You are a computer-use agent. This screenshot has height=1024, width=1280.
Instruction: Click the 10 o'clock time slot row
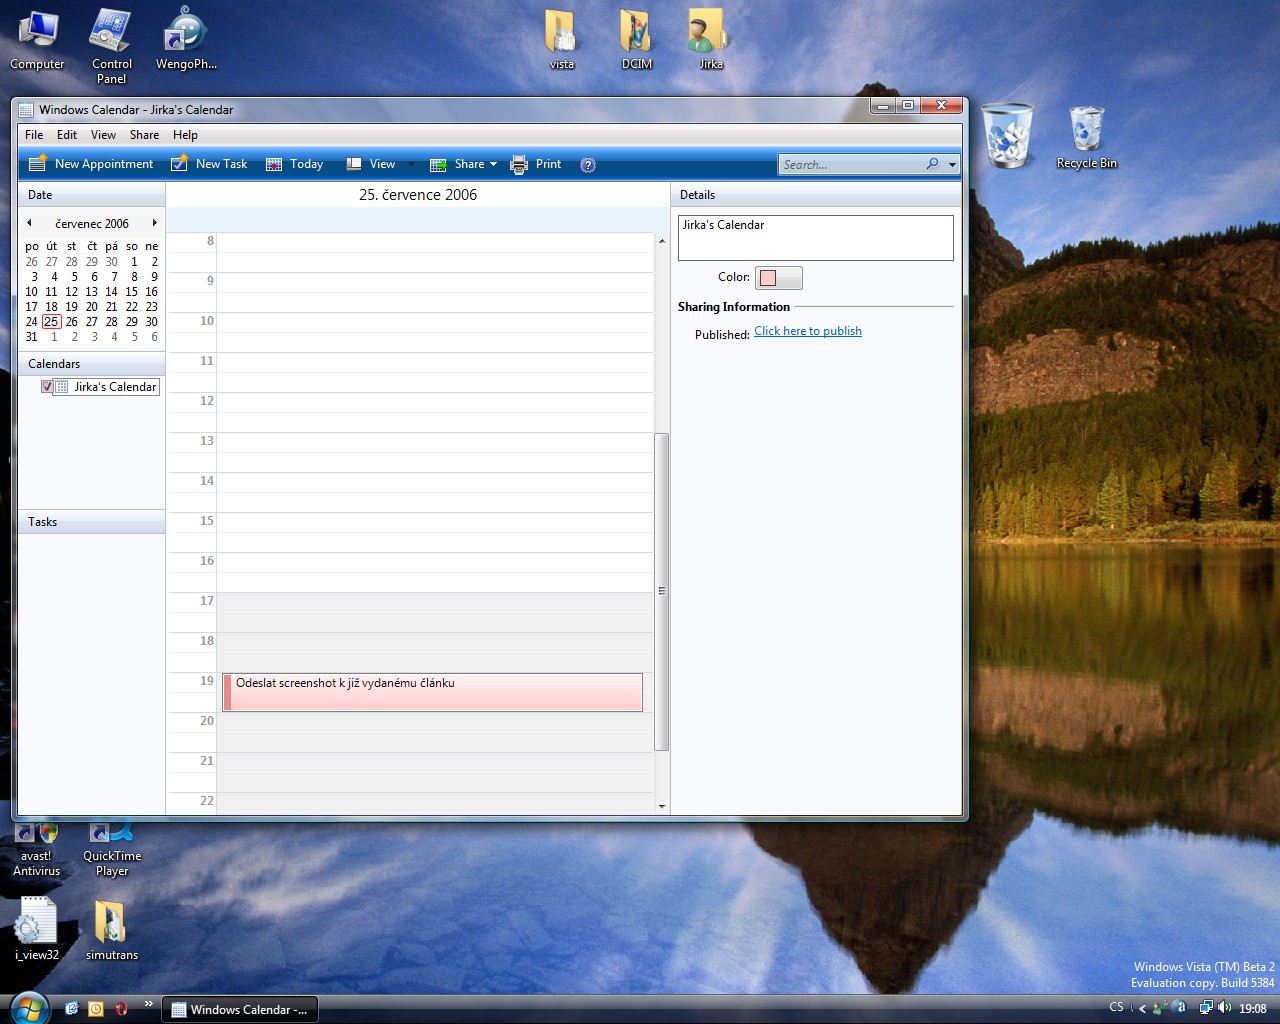point(435,332)
